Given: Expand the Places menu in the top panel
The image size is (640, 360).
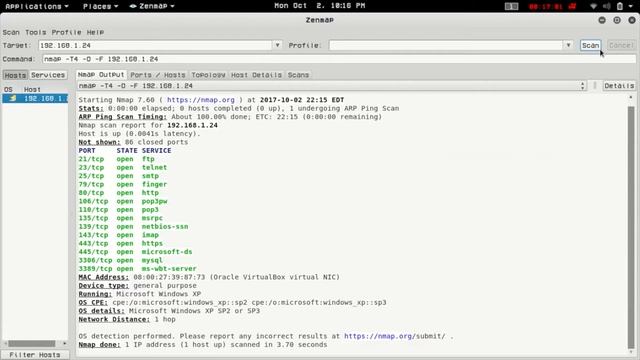Looking at the screenshot, I should tap(100, 6).
